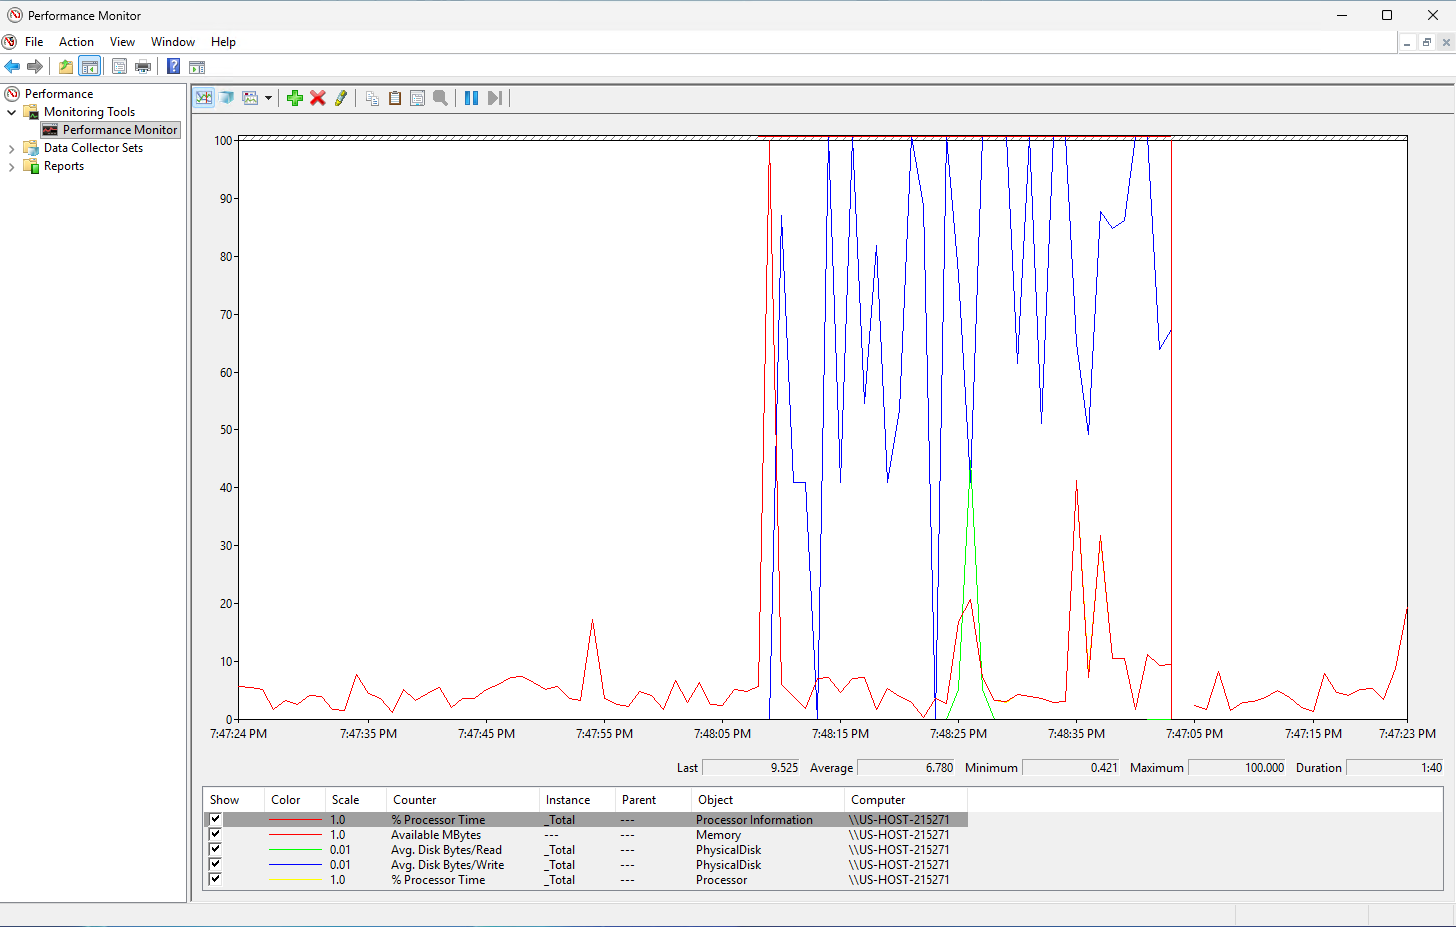Click the green plus Add Counters icon

(x=295, y=98)
